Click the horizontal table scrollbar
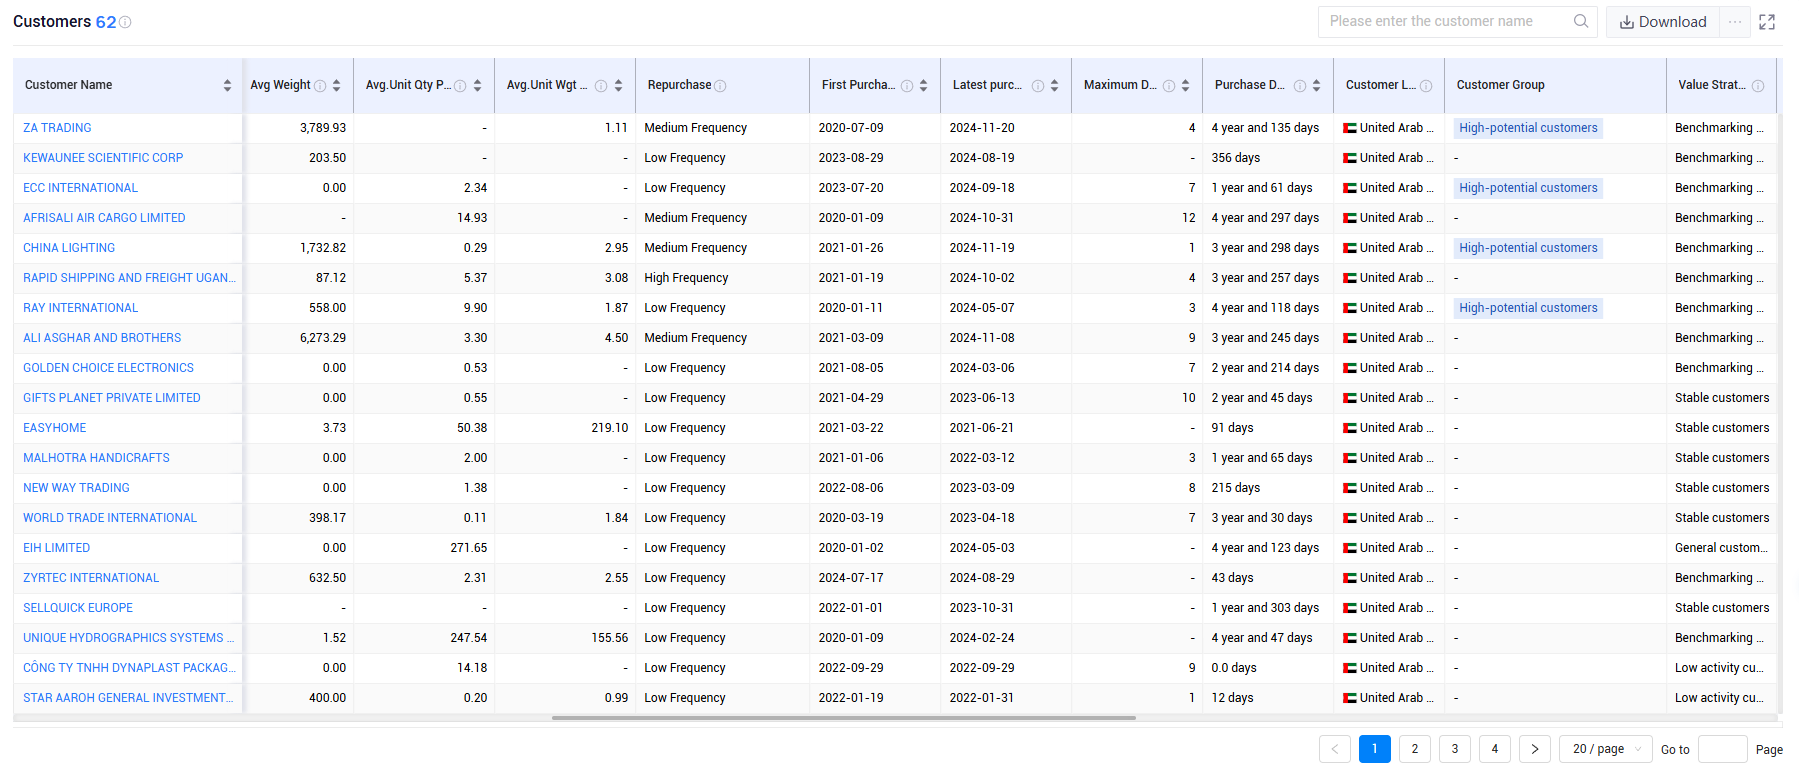 [843, 718]
